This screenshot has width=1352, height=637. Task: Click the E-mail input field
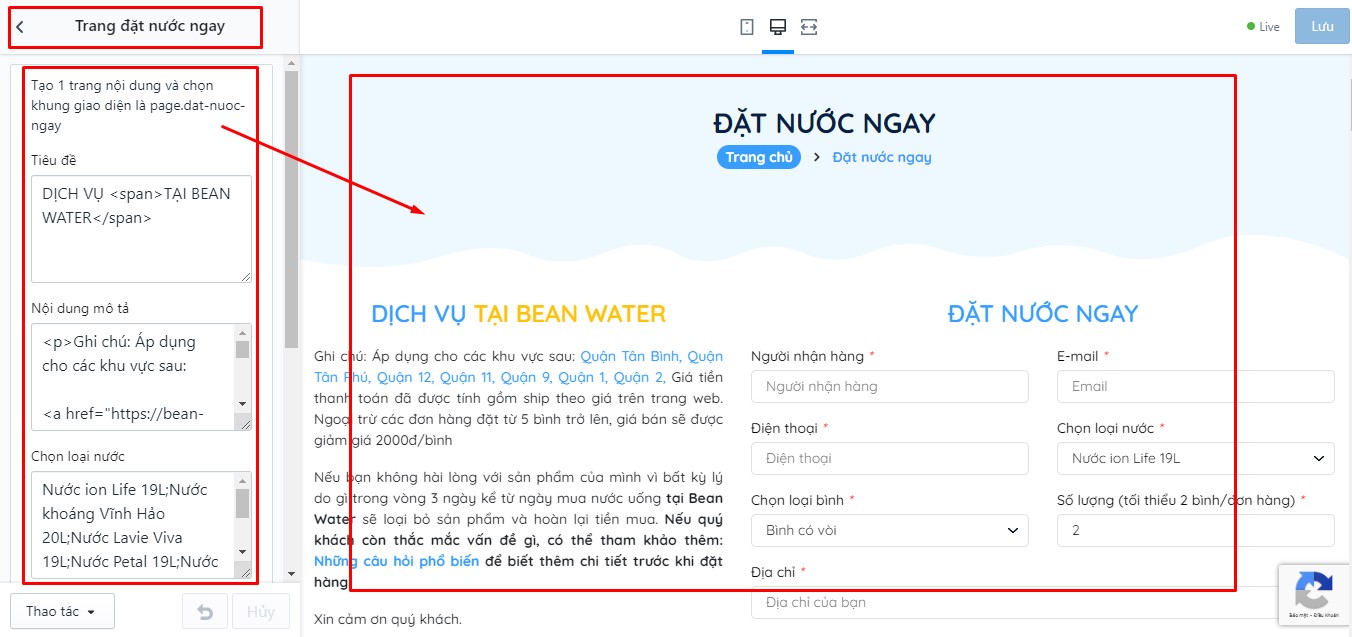point(1195,386)
